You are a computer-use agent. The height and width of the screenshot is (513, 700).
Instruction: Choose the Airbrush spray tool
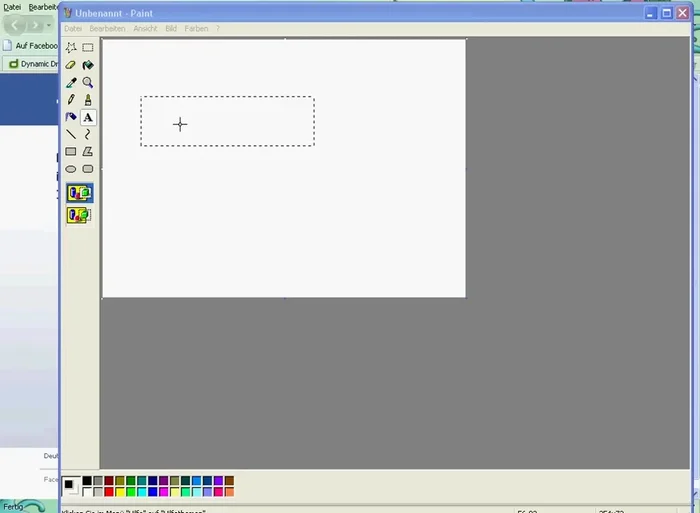[x=71, y=117]
